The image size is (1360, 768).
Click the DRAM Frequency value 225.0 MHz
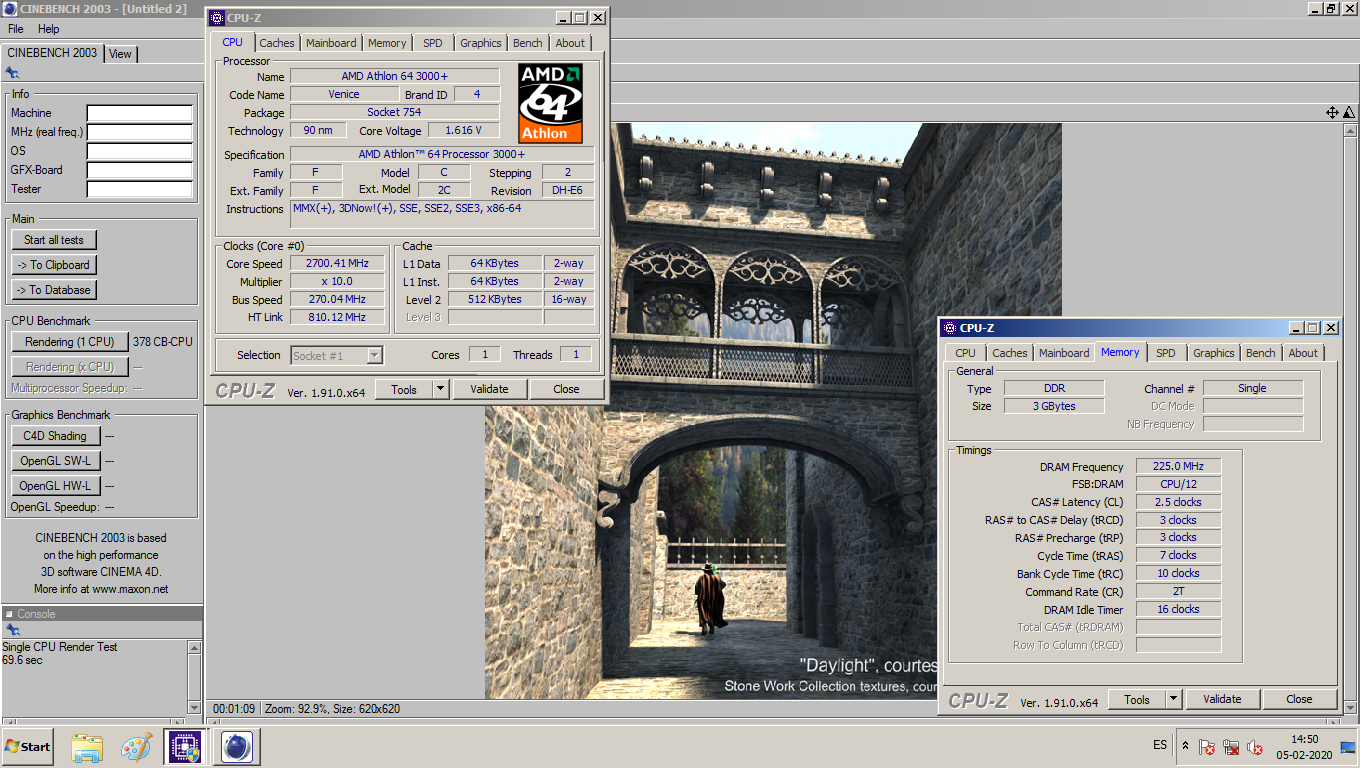[1178, 466]
